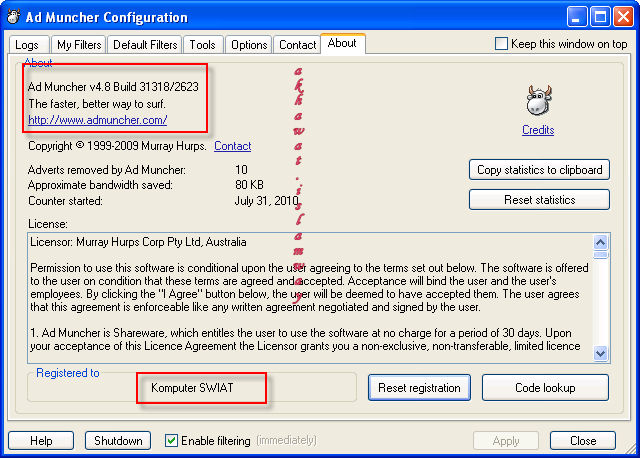Open the My Filters tab
The image size is (640, 458).
click(79, 44)
